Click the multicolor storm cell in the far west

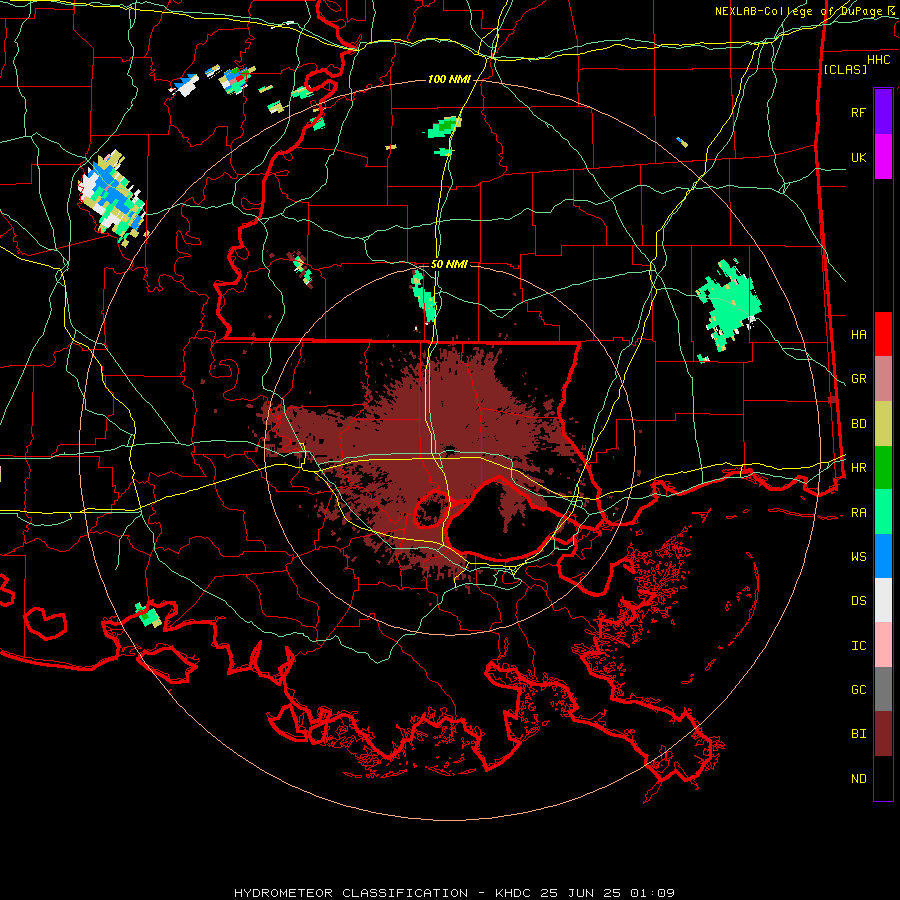112,198
